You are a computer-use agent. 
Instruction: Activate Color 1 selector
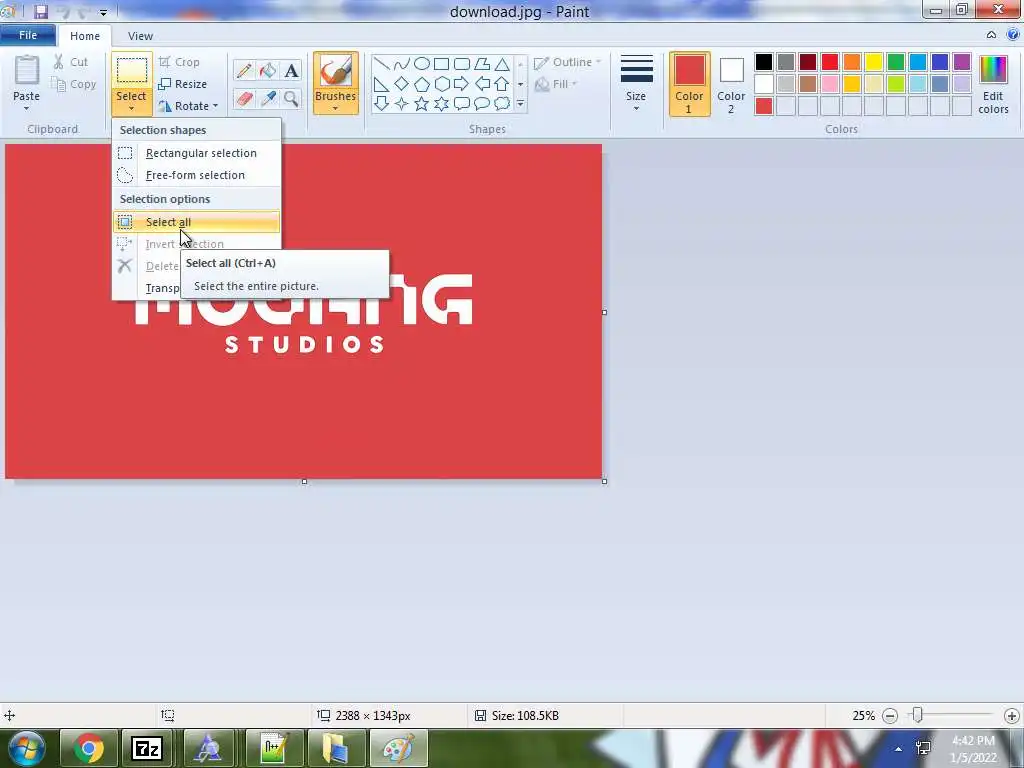pyautogui.click(x=690, y=84)
